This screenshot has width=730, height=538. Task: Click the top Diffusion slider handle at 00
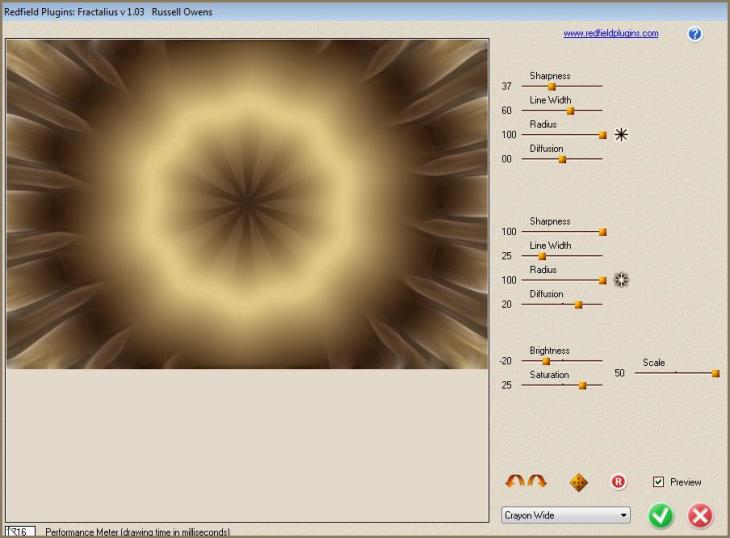(x=562, y=159)
